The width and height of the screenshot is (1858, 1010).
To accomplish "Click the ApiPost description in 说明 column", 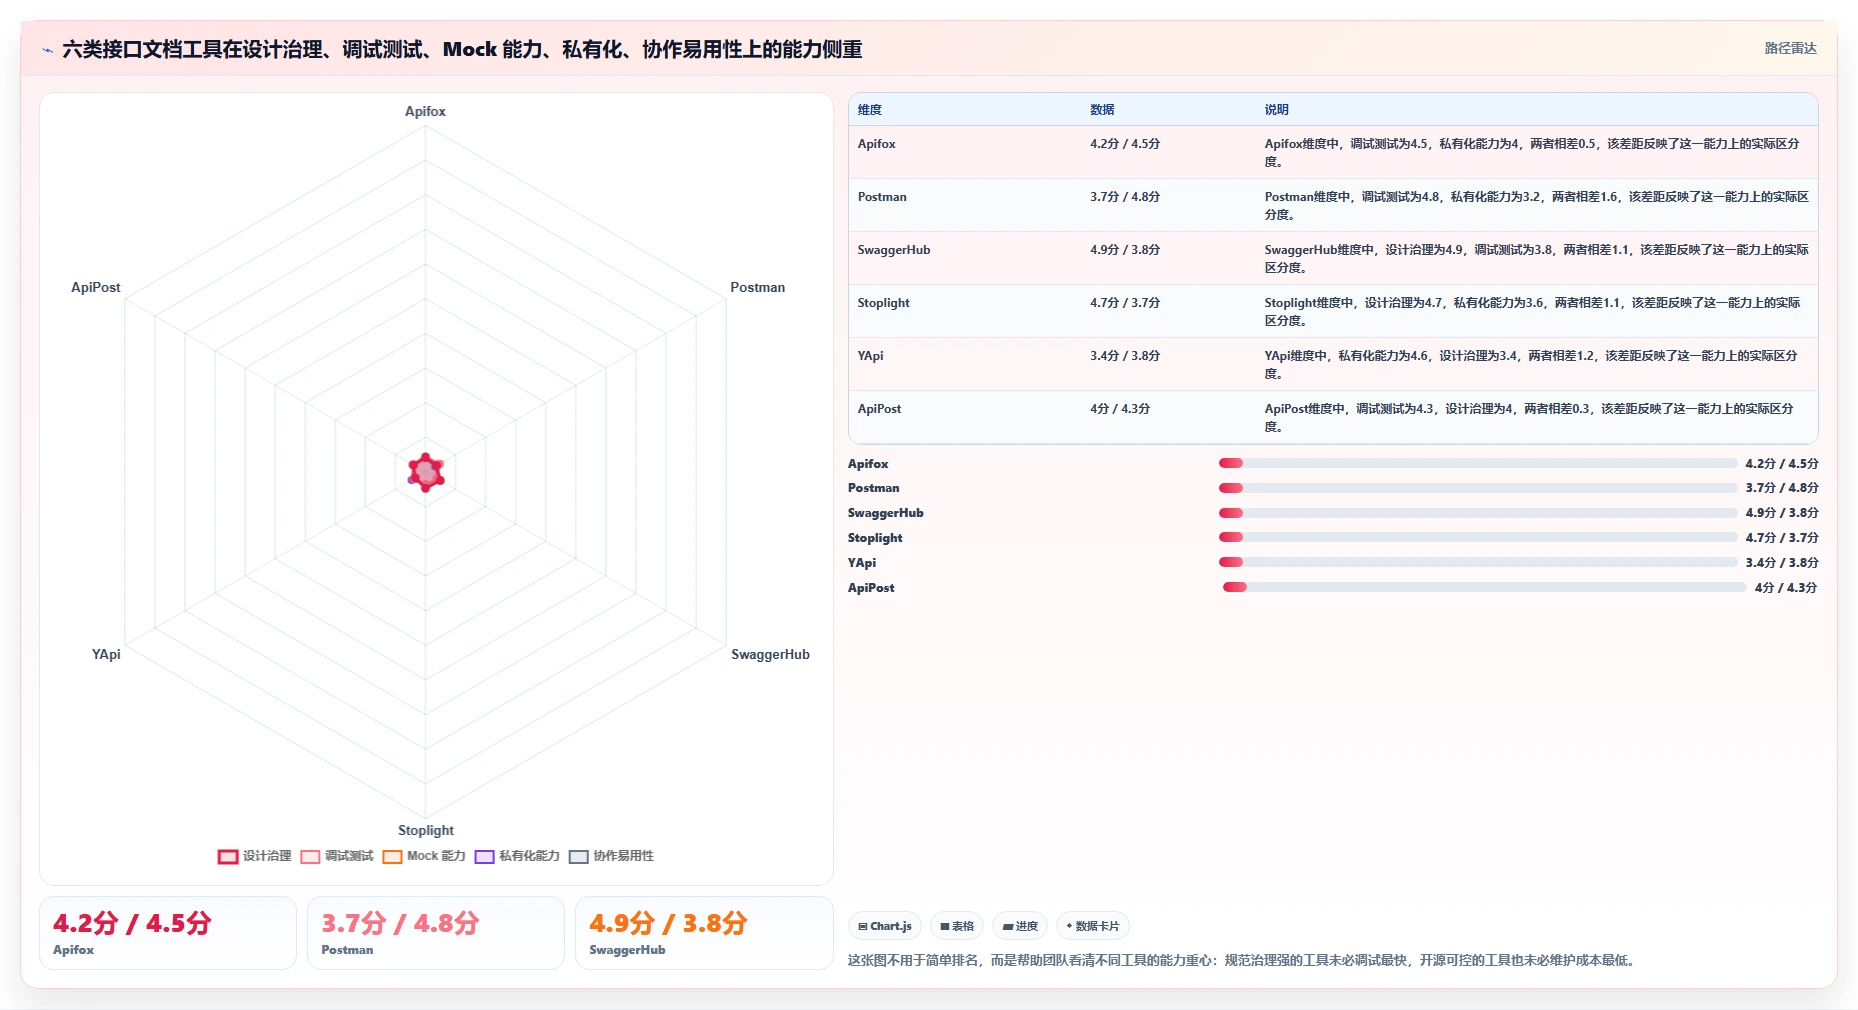I will (1529, 418).
